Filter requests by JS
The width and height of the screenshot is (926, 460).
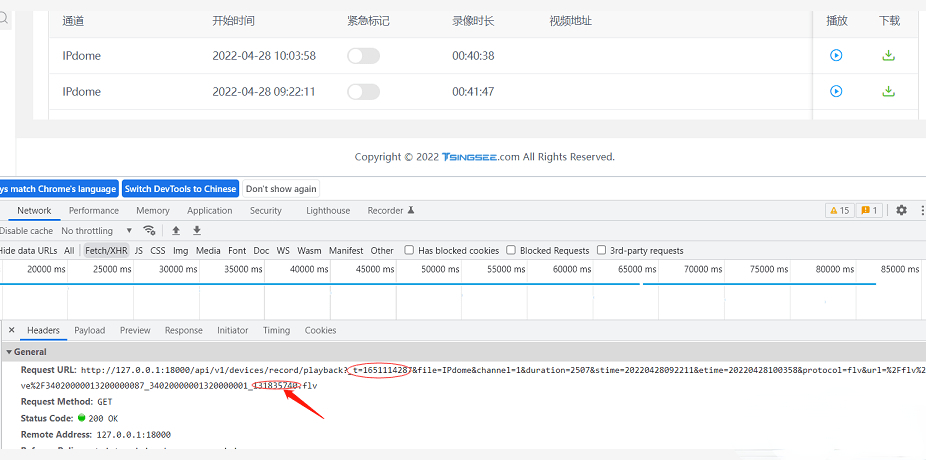point(139,251)
